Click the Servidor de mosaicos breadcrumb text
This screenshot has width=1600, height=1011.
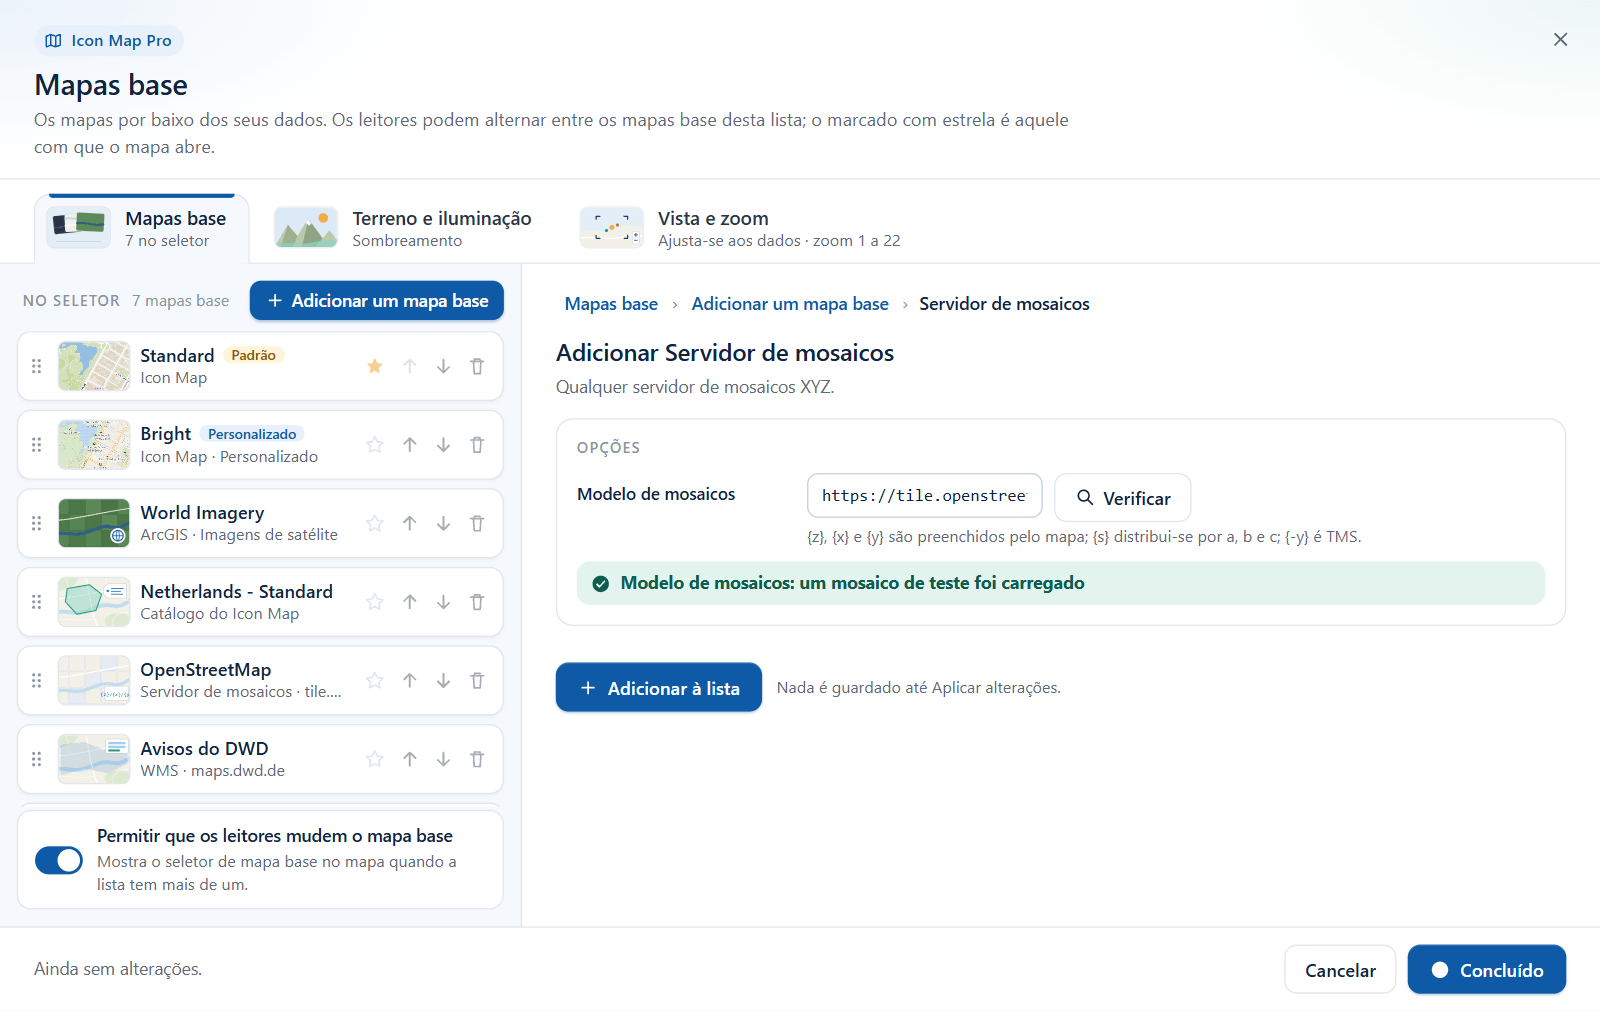pos(1004,304)
